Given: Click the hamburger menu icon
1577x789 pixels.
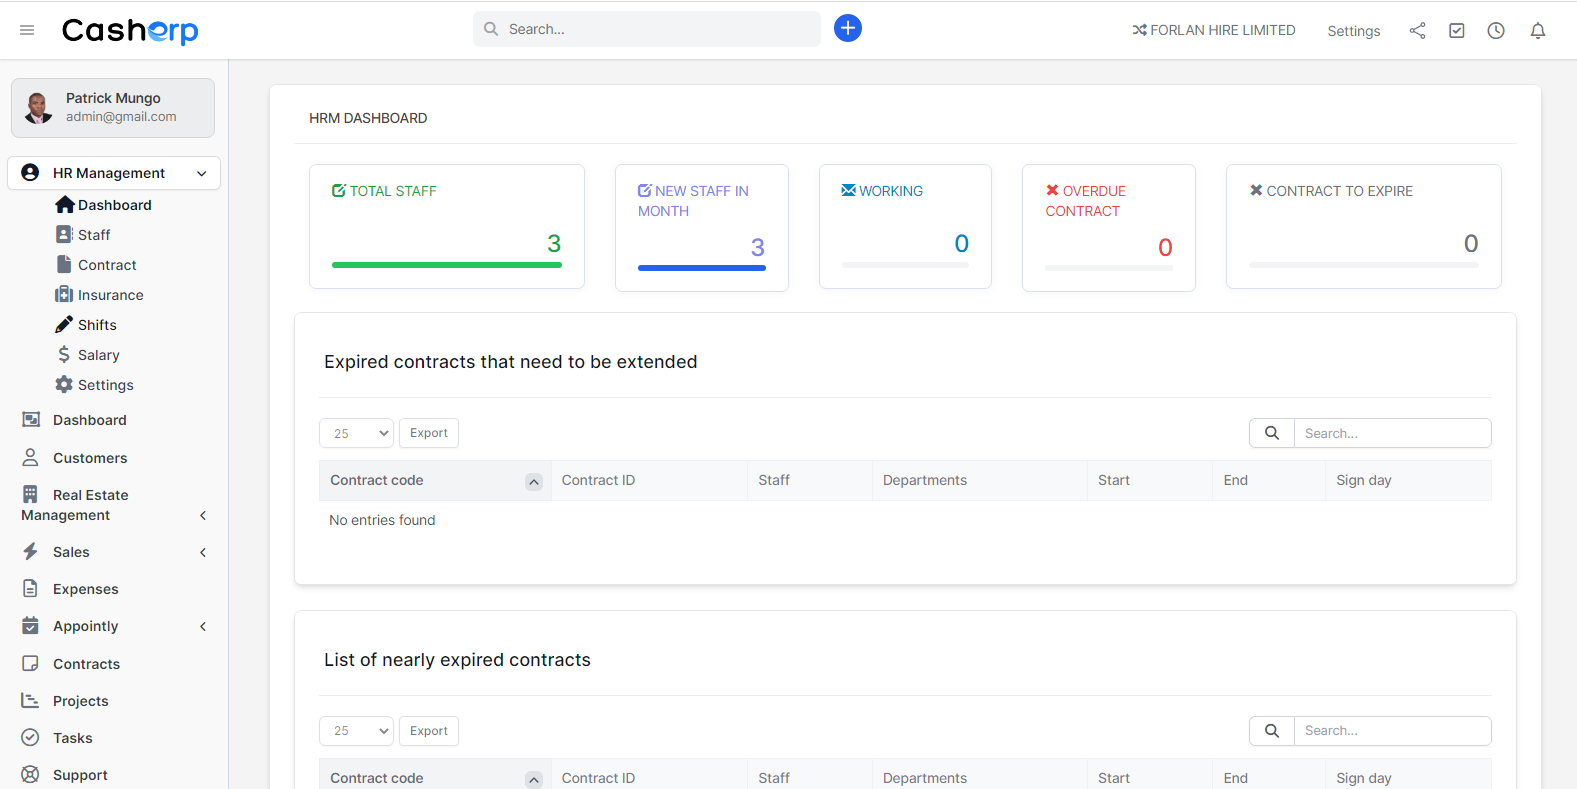Looking at the screenshot, I should [x=27, y=30].
